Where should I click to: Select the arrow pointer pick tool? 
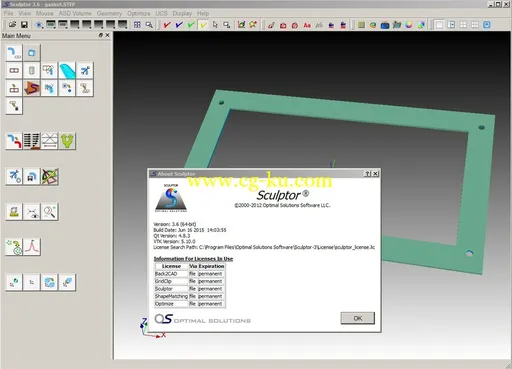(215, 25)
